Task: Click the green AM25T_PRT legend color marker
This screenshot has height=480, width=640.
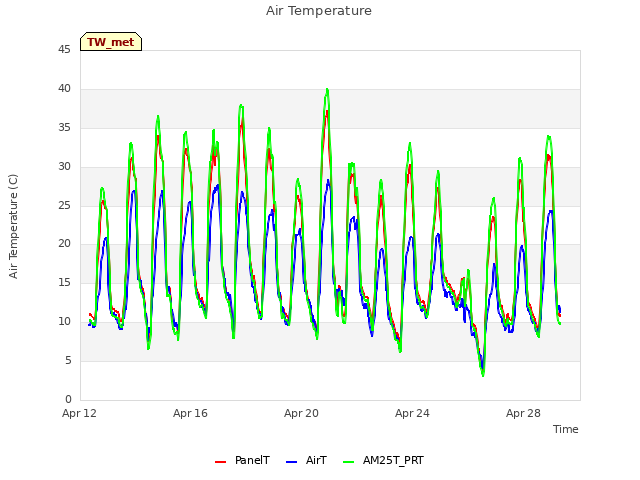Action: pos(349,462)
